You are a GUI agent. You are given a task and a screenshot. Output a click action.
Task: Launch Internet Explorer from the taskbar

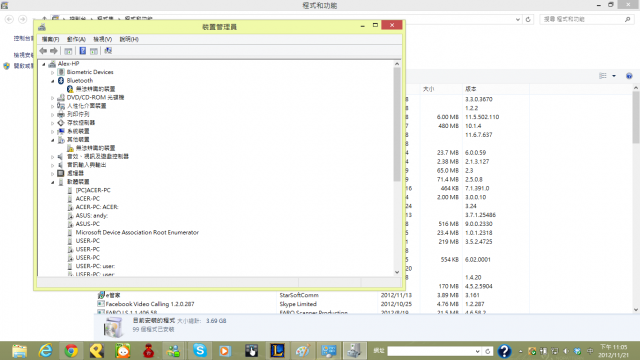(x=45, y=351)
